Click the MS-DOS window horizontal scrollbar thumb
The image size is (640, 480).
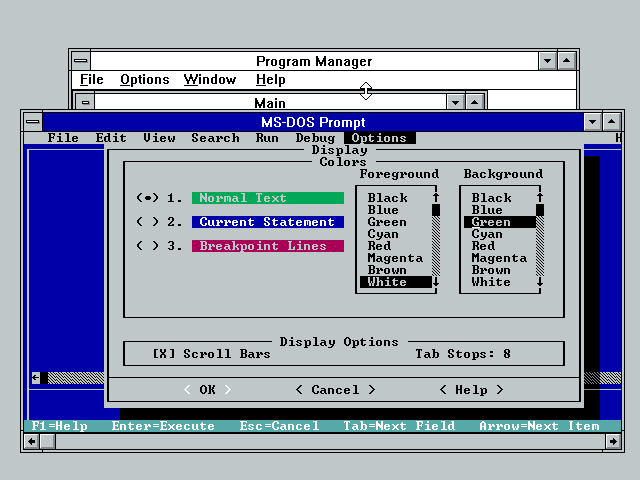pyautogui.click(x=48, y=441)
